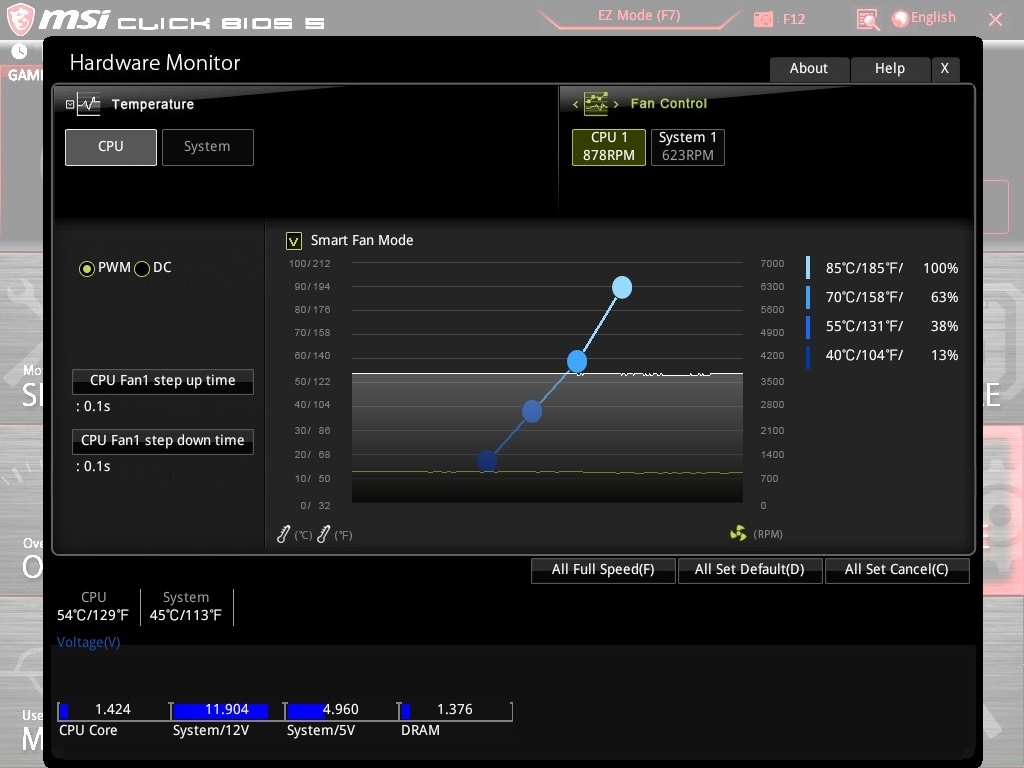The height and width of the screenshot is (768, 1024).
Task: Click the Voltage(V) label
Action: coord(88,643)
